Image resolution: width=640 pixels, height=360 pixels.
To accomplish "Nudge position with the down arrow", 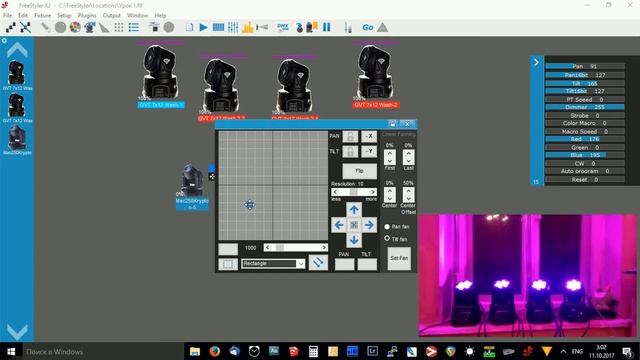I will pyautogui.click(x=354, y=240).
